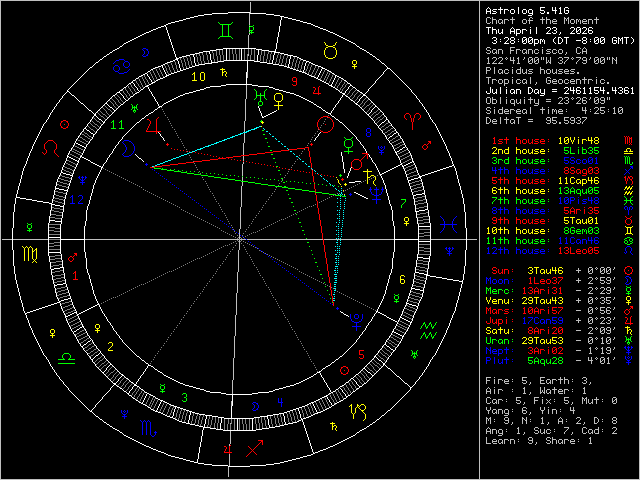Click house number 12 in the wheel
This screenshot has width=640, height=480.
[76, 200]
